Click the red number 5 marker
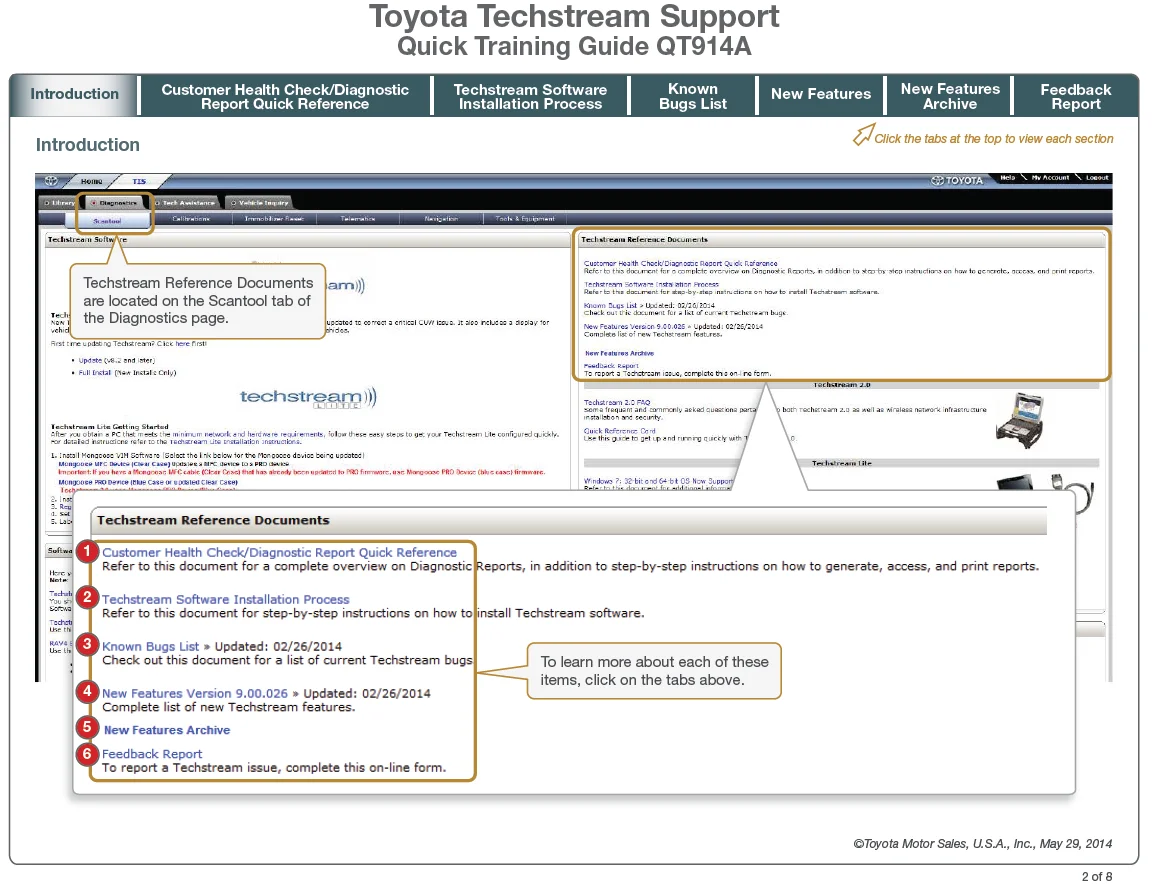1152x887 pixels. click(x=89, y=729)
